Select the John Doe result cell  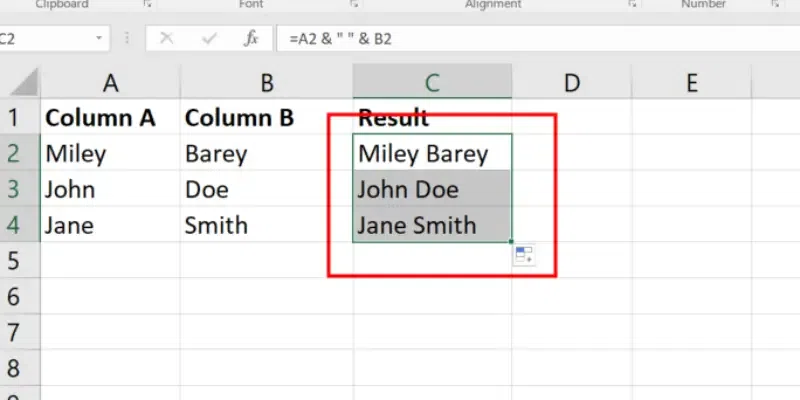tap(432, 189)
